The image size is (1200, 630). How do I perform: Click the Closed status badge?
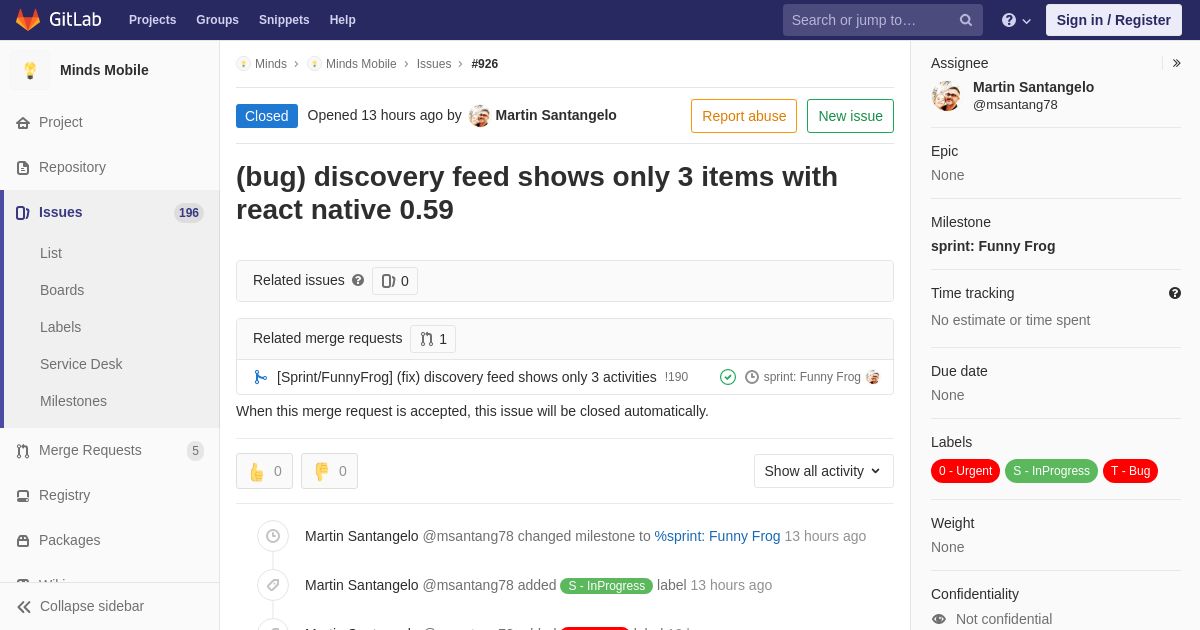pyautogui.click(x=267, y=116)
